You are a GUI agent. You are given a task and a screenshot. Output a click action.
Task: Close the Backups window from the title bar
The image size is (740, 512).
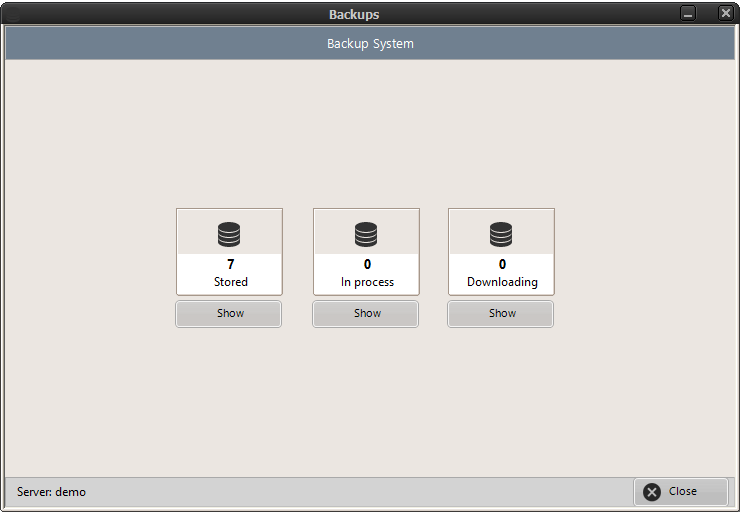726,13
